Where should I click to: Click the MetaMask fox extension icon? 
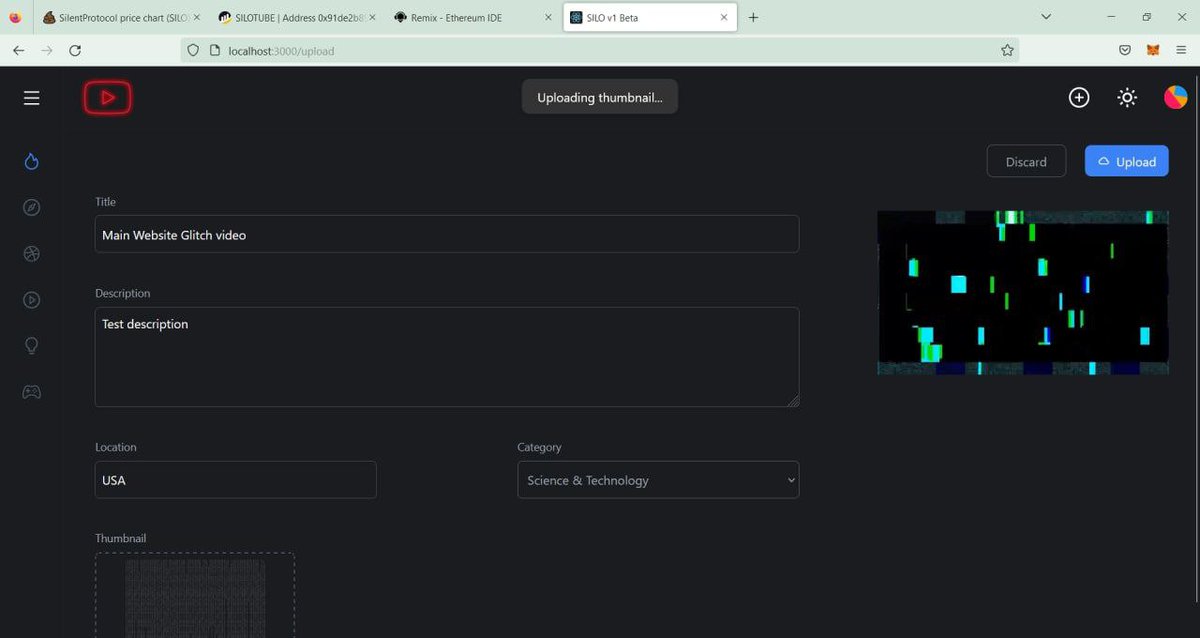1153,50
